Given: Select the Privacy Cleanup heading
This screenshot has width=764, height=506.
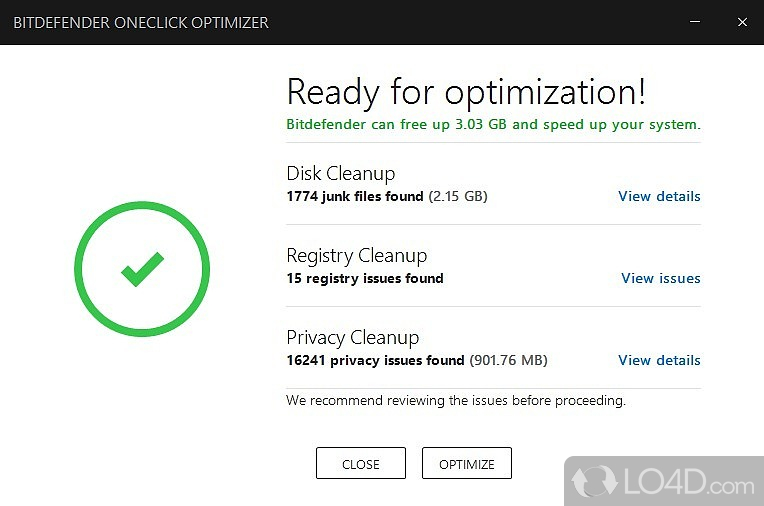Looking at the screenshot, I should [x=352, y=337].
